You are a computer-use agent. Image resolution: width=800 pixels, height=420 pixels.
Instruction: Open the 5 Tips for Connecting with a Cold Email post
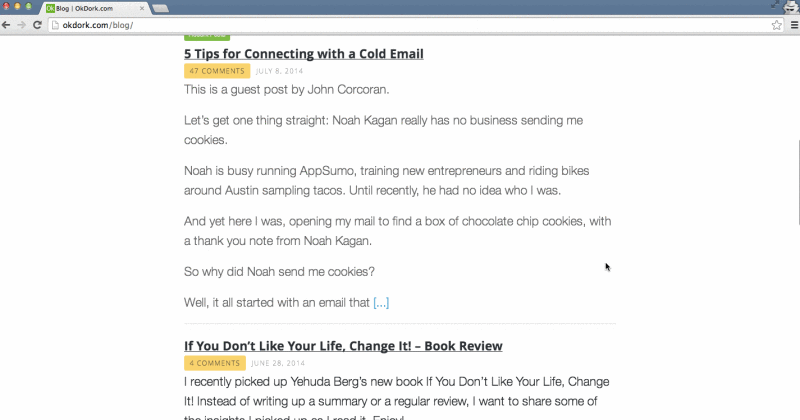(304, 54)
